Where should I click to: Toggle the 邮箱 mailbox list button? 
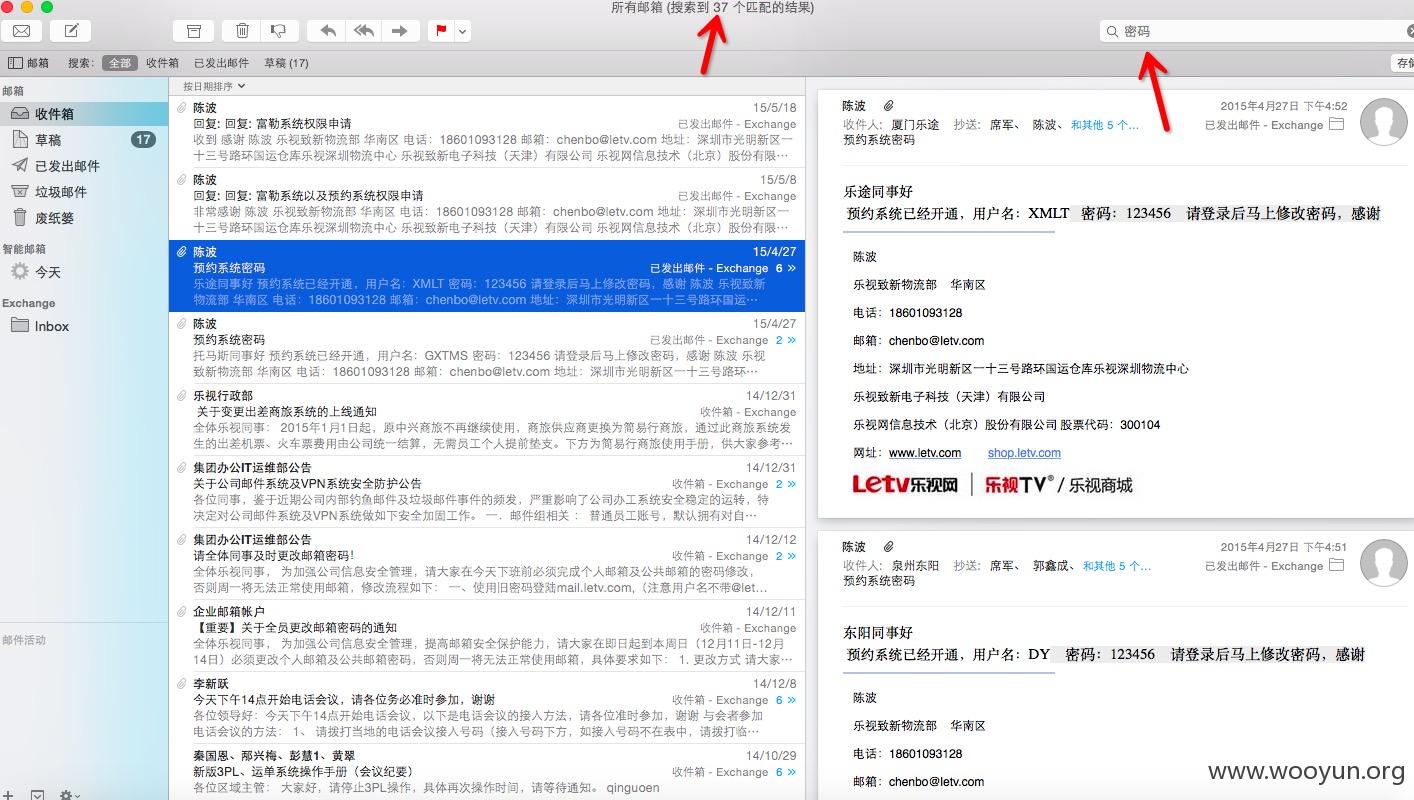[x=29, y=62]
